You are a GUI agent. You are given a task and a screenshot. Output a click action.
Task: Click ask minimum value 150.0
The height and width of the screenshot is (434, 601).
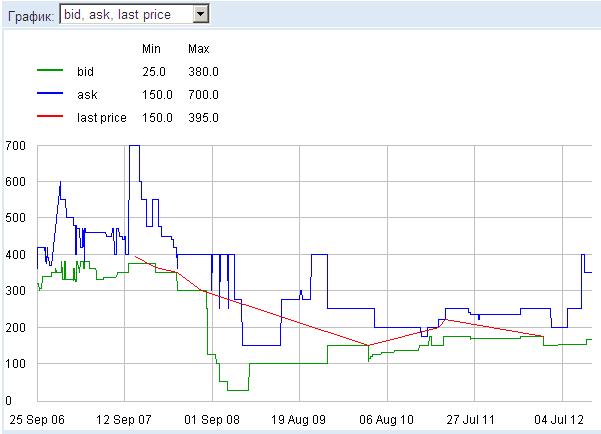157,95
